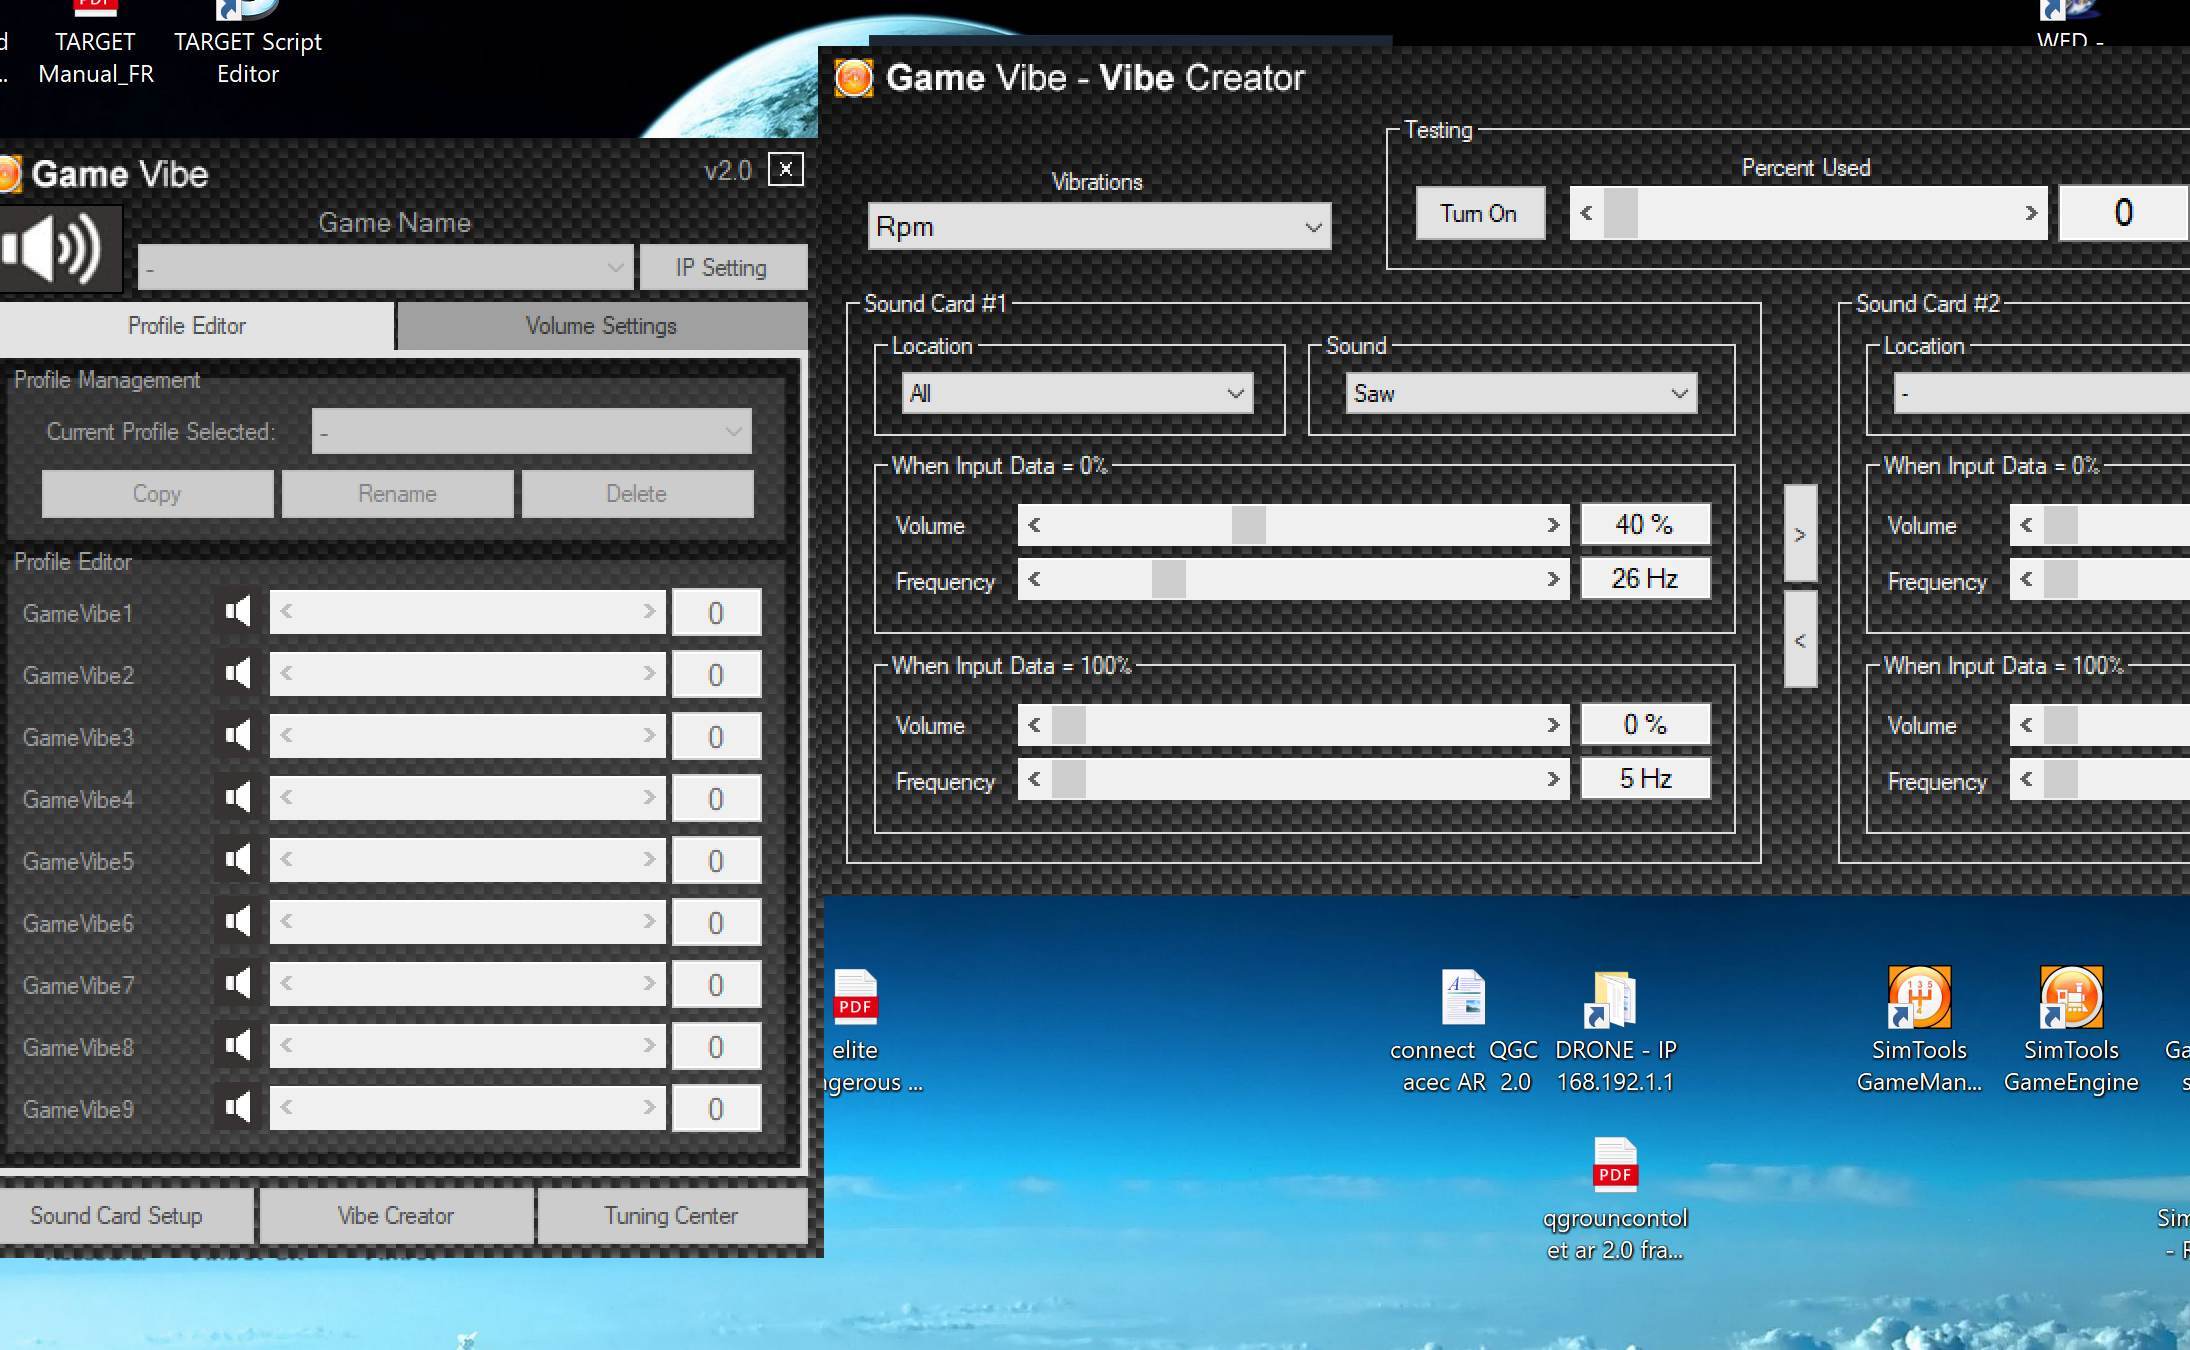Image resolution: width=2190 pixels, height=1350 pixels.
Task: Click the IP Setting button
Action: pos(722,267)
